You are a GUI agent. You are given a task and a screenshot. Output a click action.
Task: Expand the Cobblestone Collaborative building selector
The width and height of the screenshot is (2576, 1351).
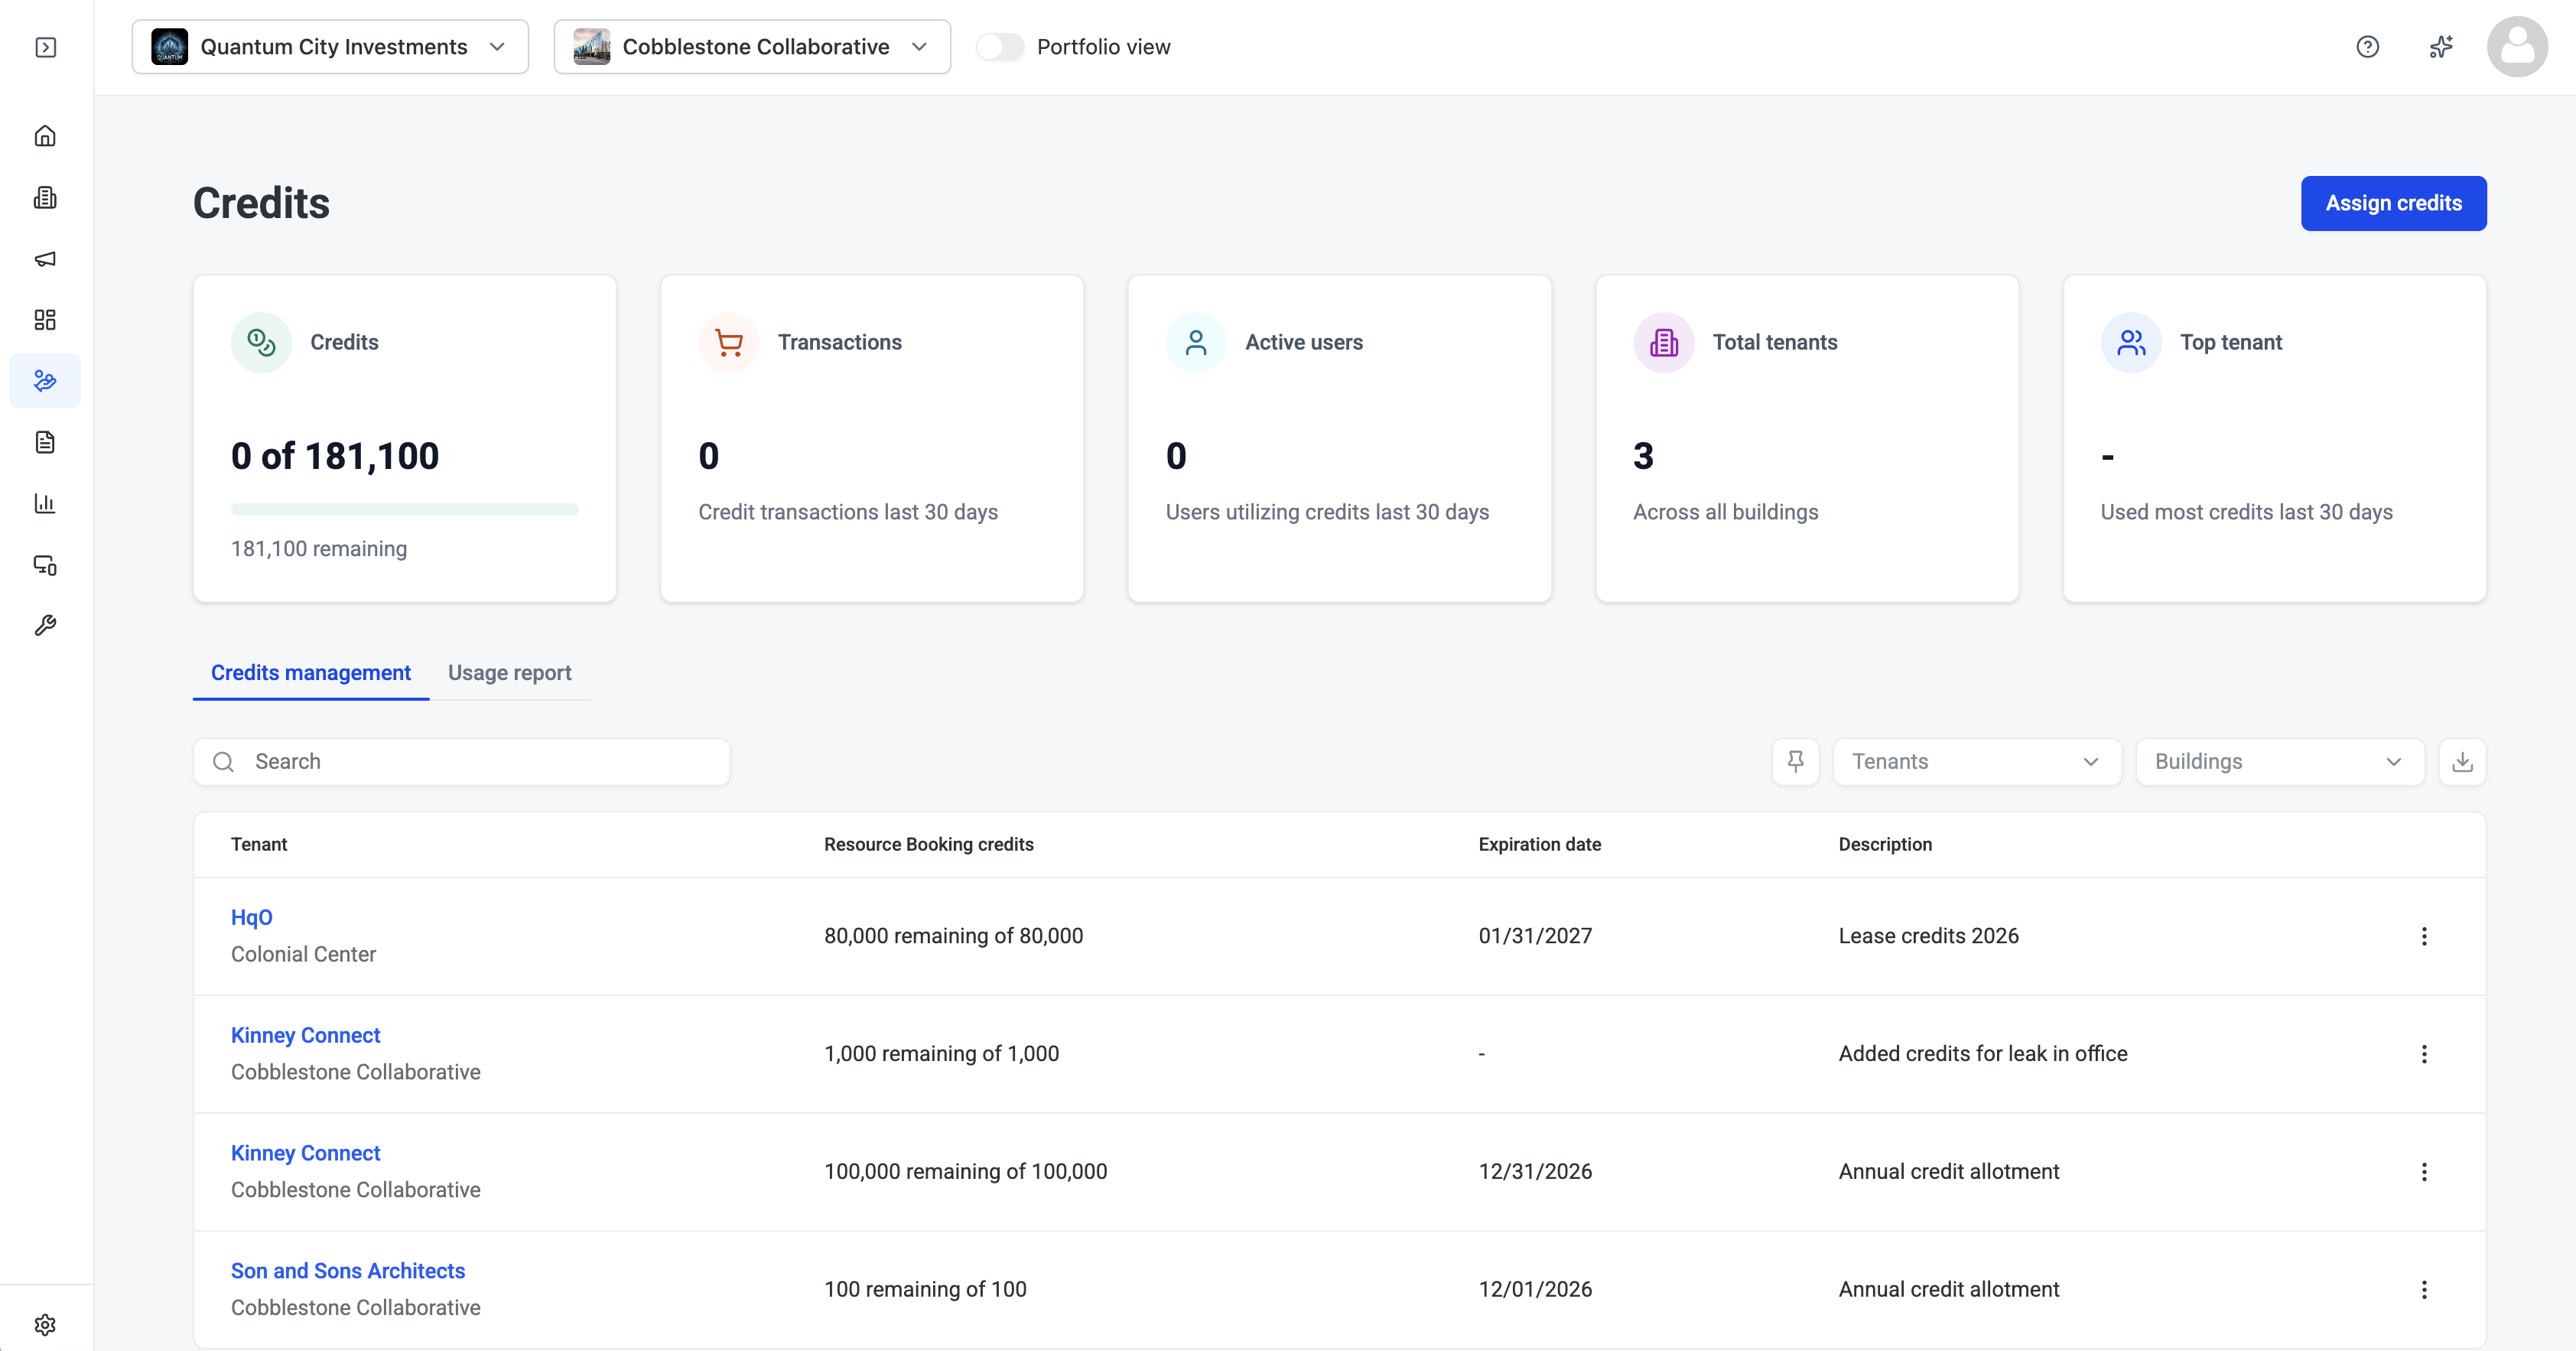coord(752,47)
